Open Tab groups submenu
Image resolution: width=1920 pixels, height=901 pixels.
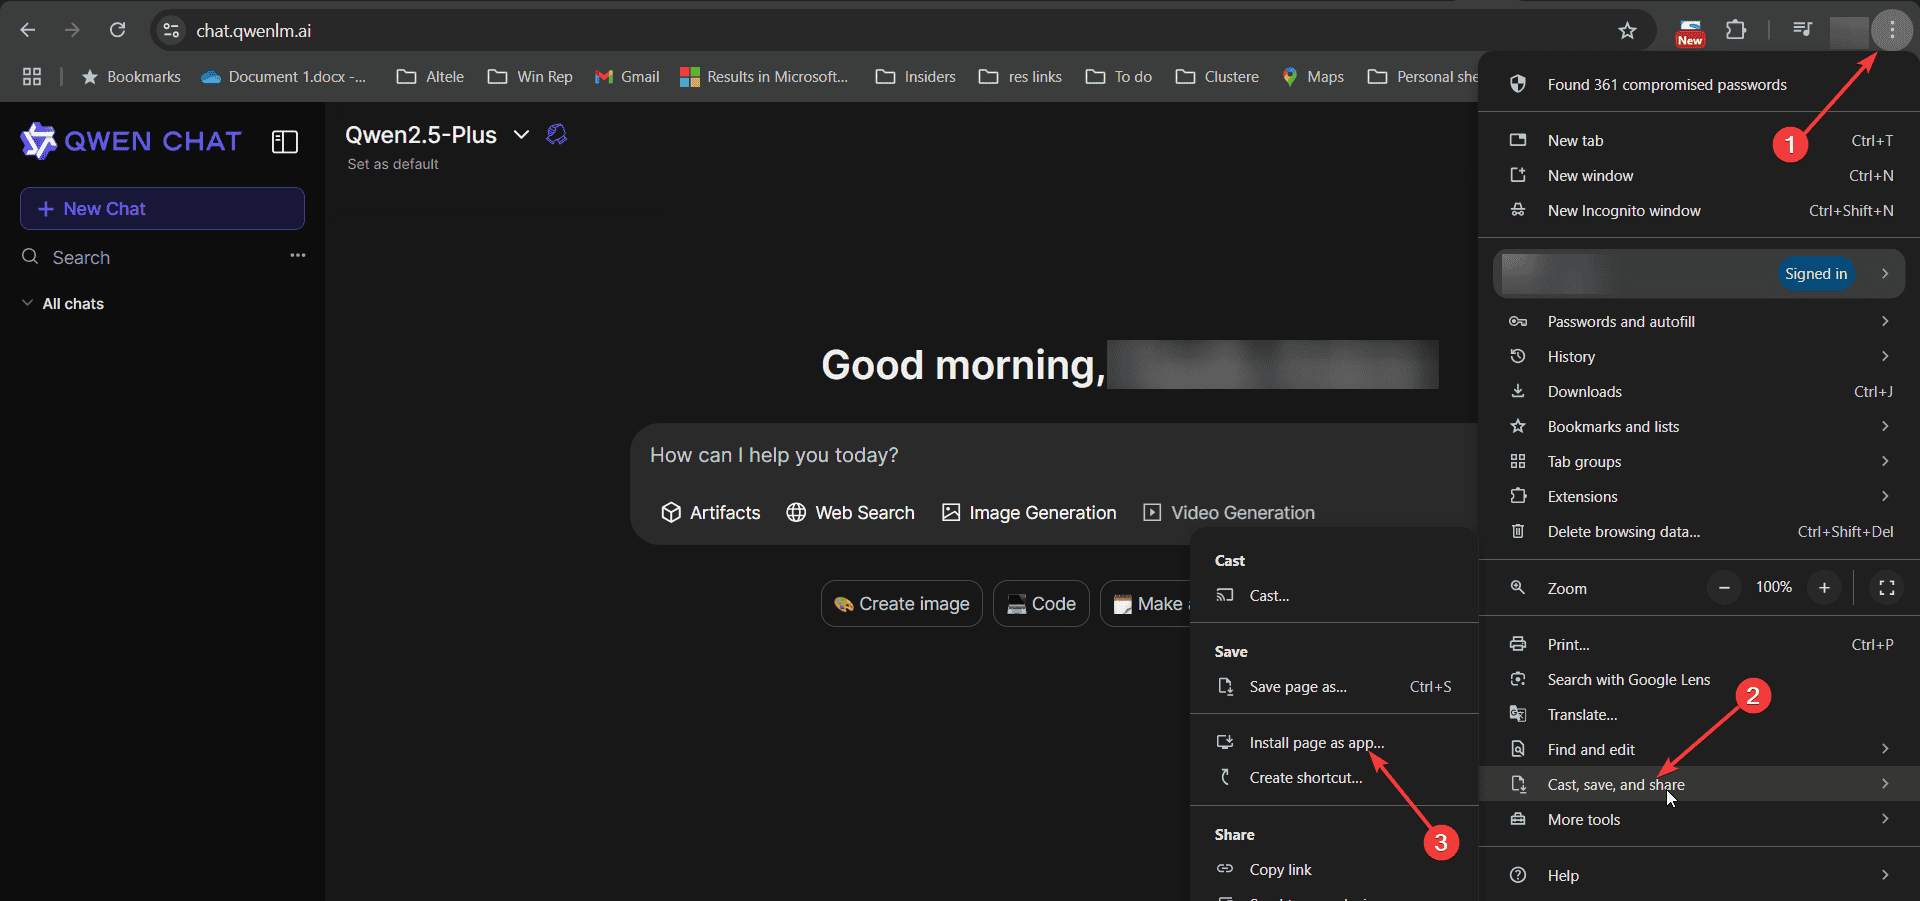1699,461
